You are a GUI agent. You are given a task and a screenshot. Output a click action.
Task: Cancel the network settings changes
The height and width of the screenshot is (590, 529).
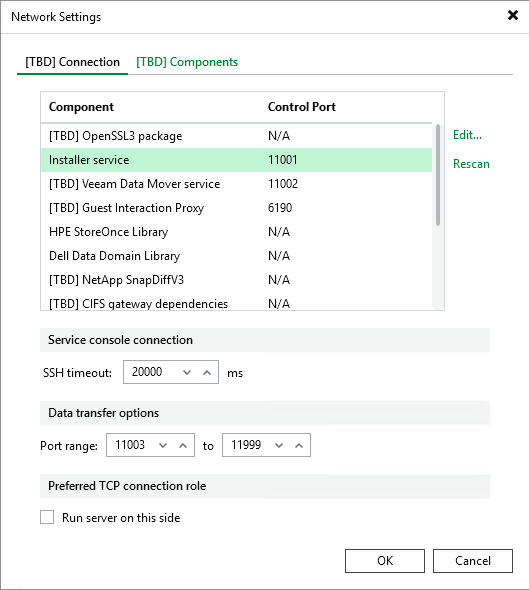tap(473, 561)
